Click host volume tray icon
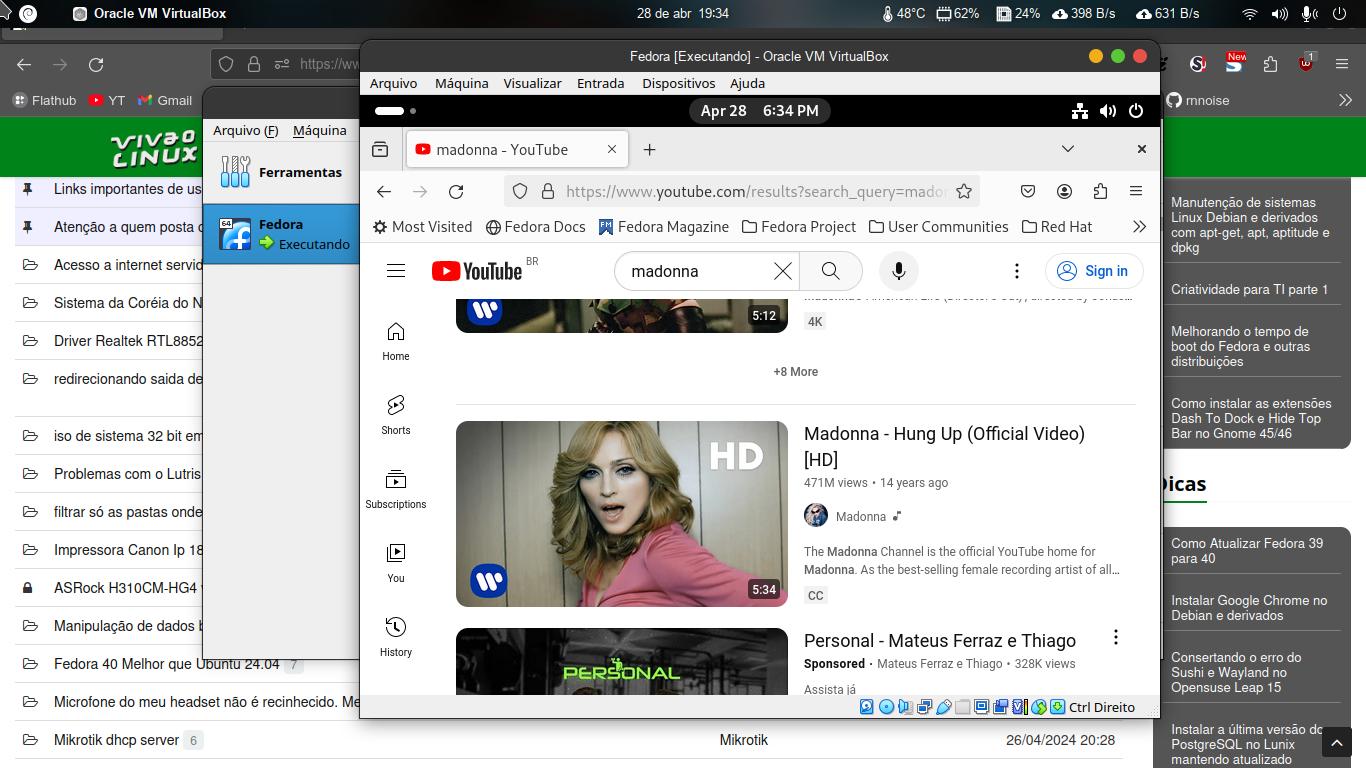Viewport: 1366px width, 768px height. (1279, 14)
